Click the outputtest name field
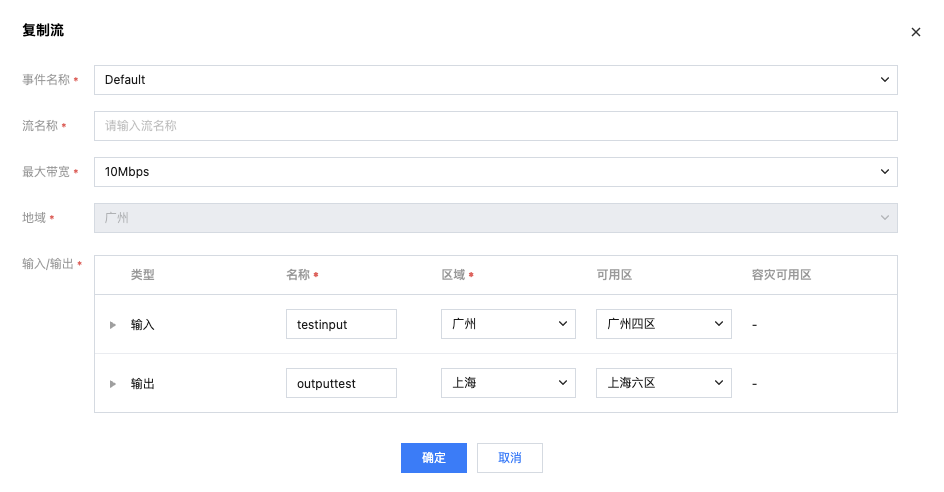 click(x=341, y=383)
